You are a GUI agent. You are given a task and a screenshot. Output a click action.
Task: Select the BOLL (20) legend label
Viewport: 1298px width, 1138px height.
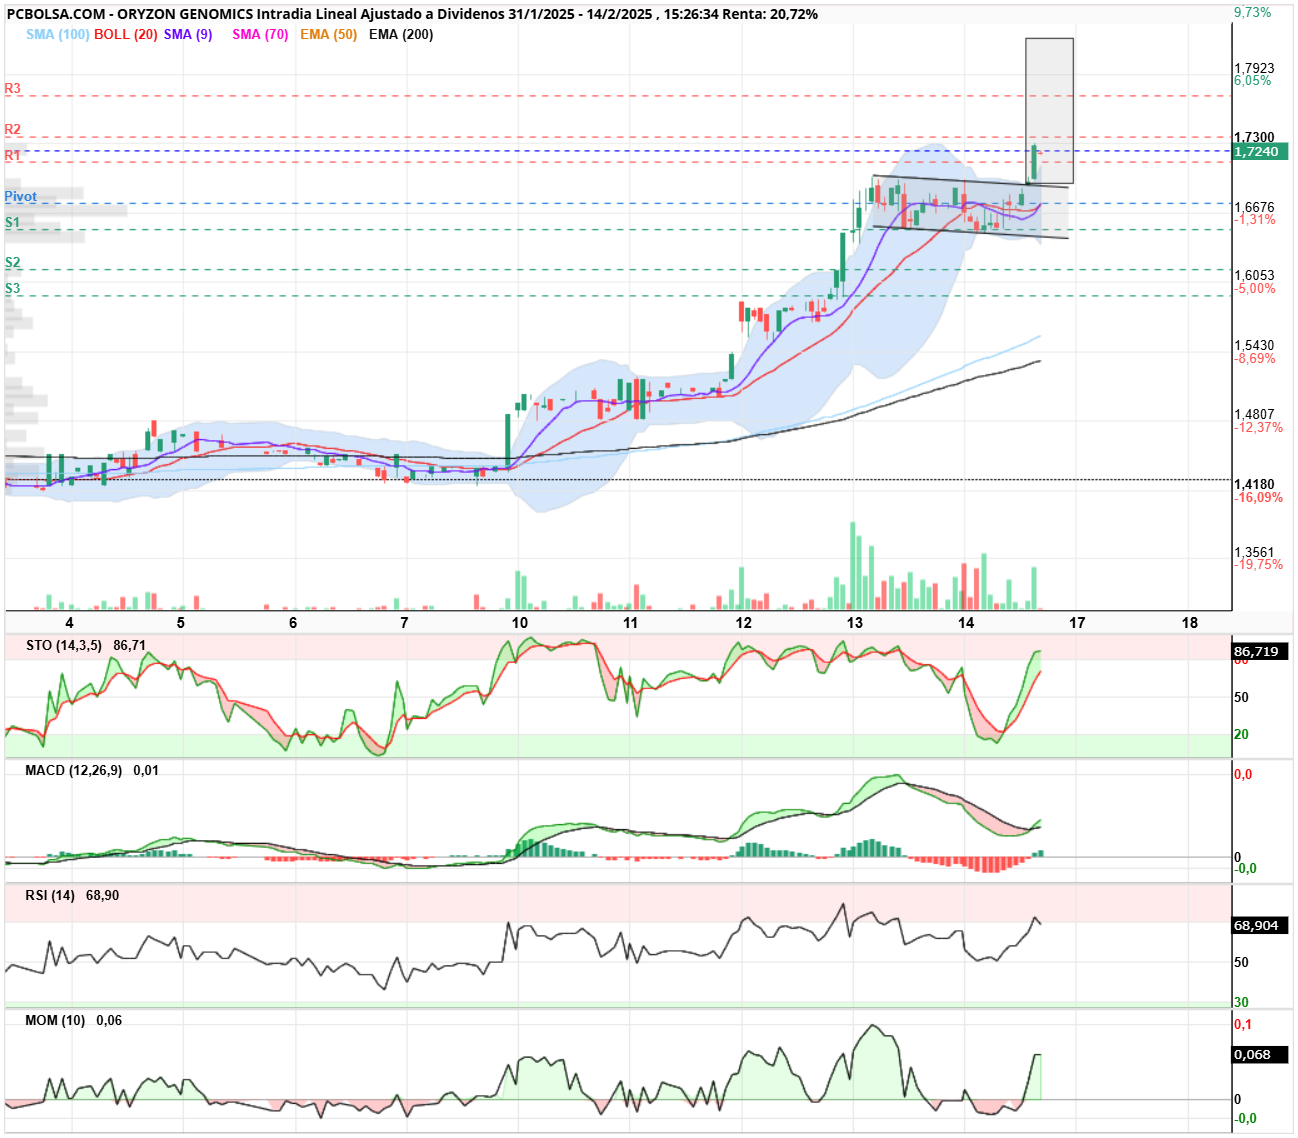126,34
